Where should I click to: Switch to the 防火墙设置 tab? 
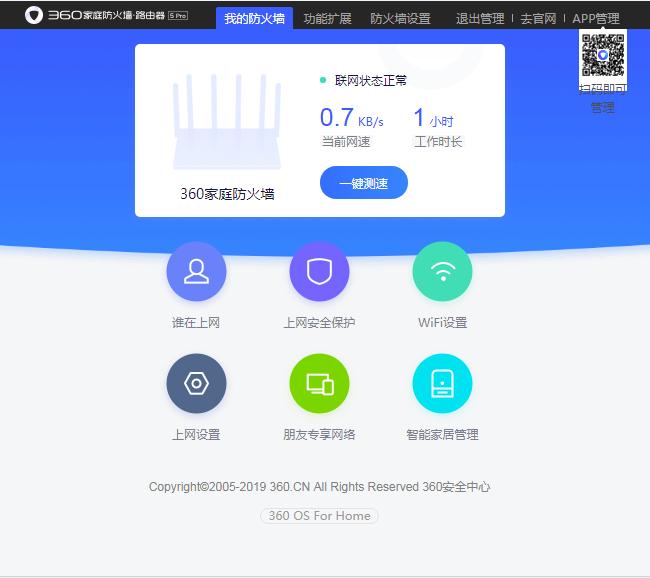click(400, 19)
